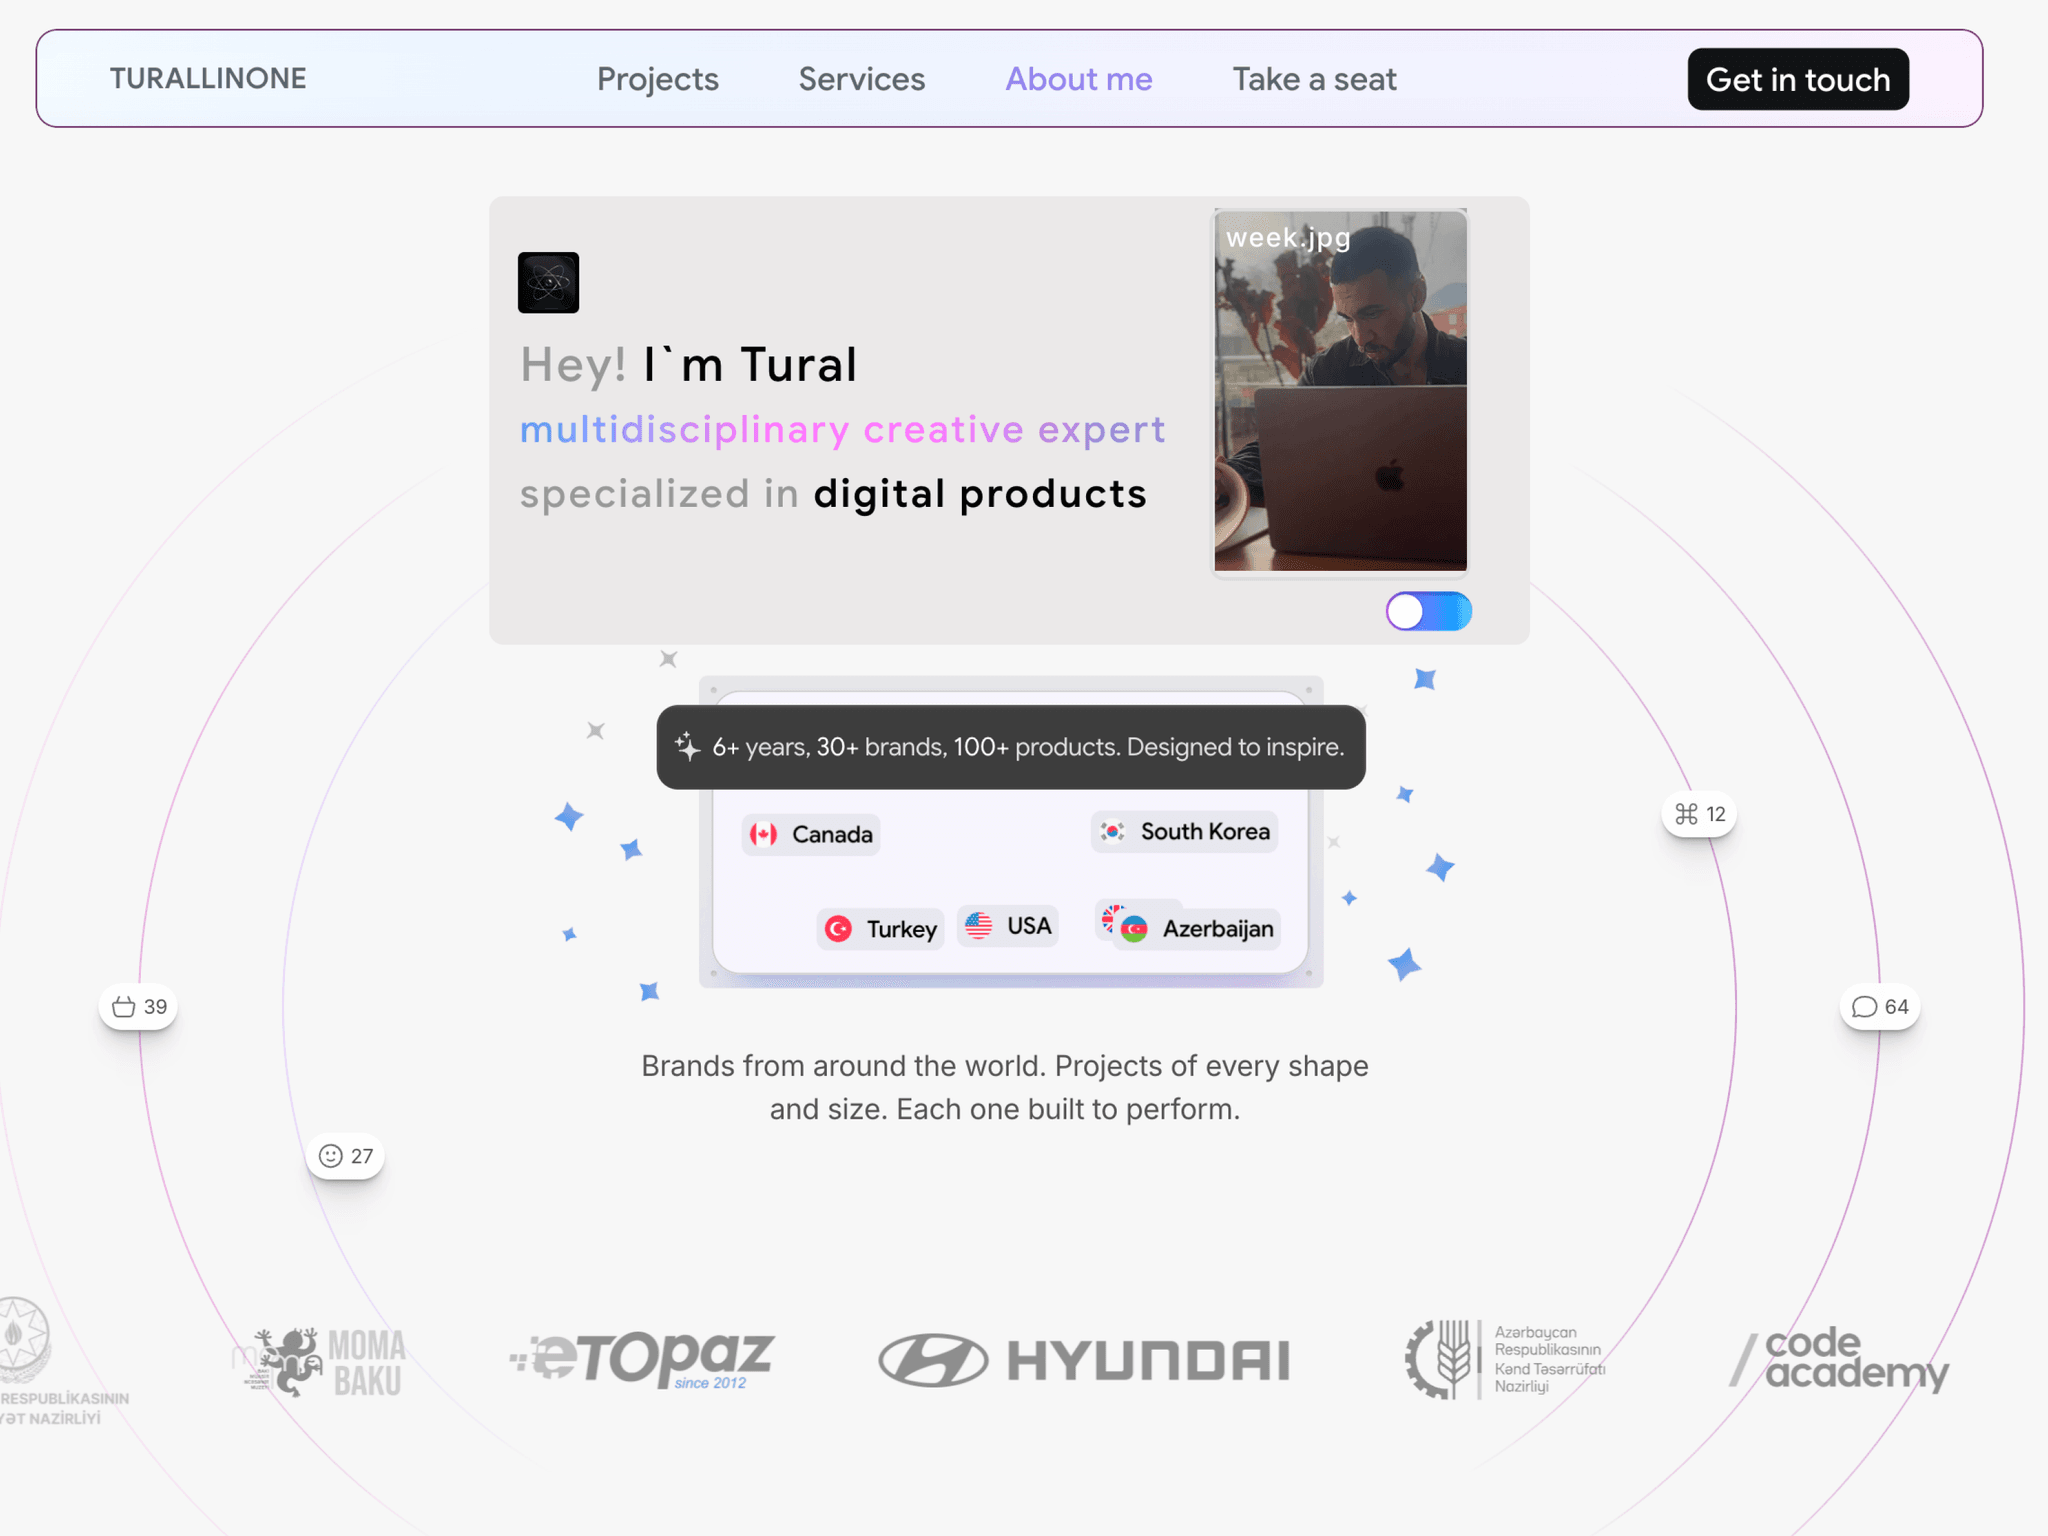Click the basket badge showing 39
Image resolution: width=2048 pixels, height=1536 pixels.
click(x=139, y=1007)
